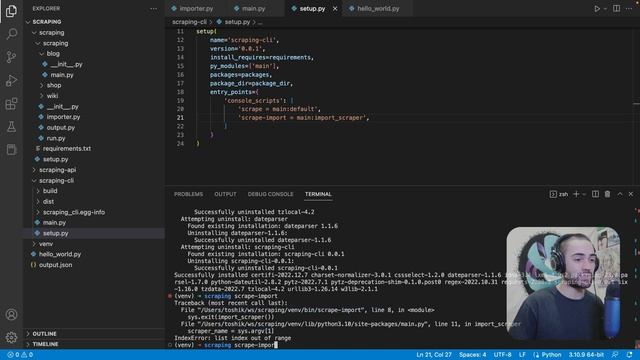Click Ln 21, Col 27 cursor position
Viewport: 640px width, 360px height.
click(x=434, y=355)
